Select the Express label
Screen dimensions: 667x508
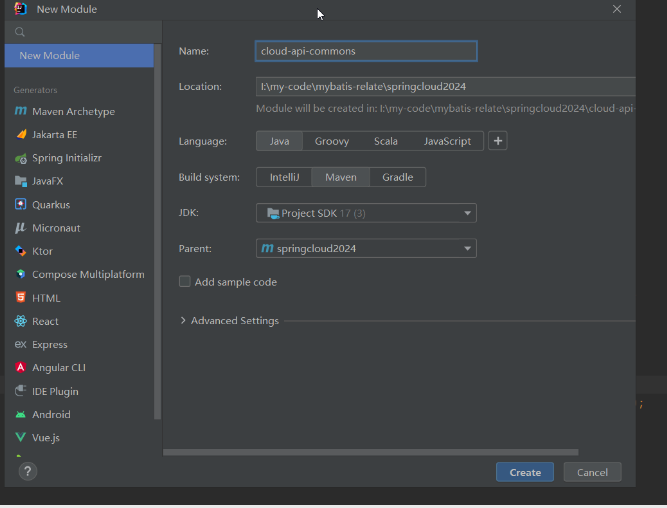(50, 345)
